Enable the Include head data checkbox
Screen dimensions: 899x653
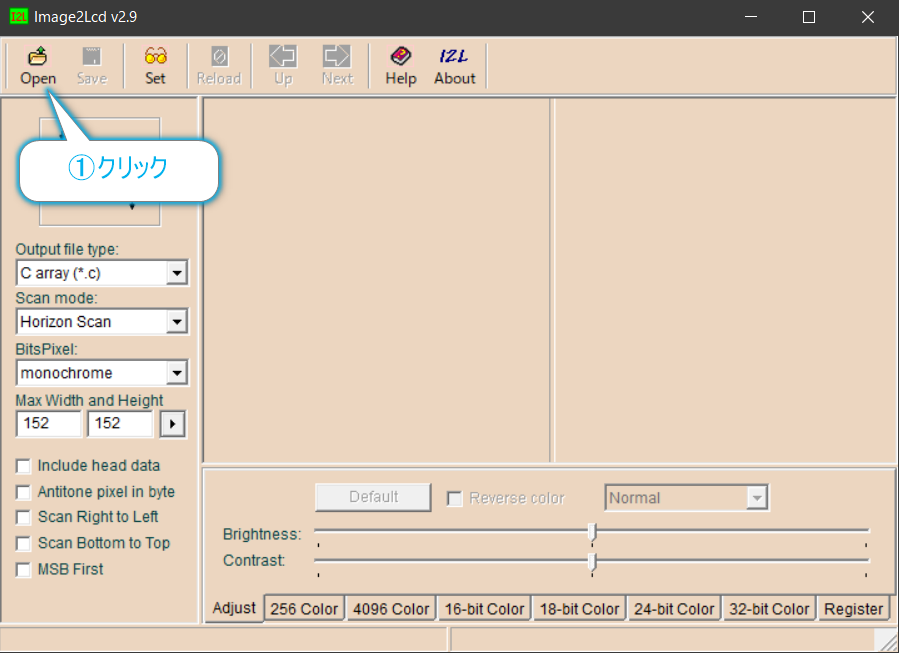tap(23, 465)
